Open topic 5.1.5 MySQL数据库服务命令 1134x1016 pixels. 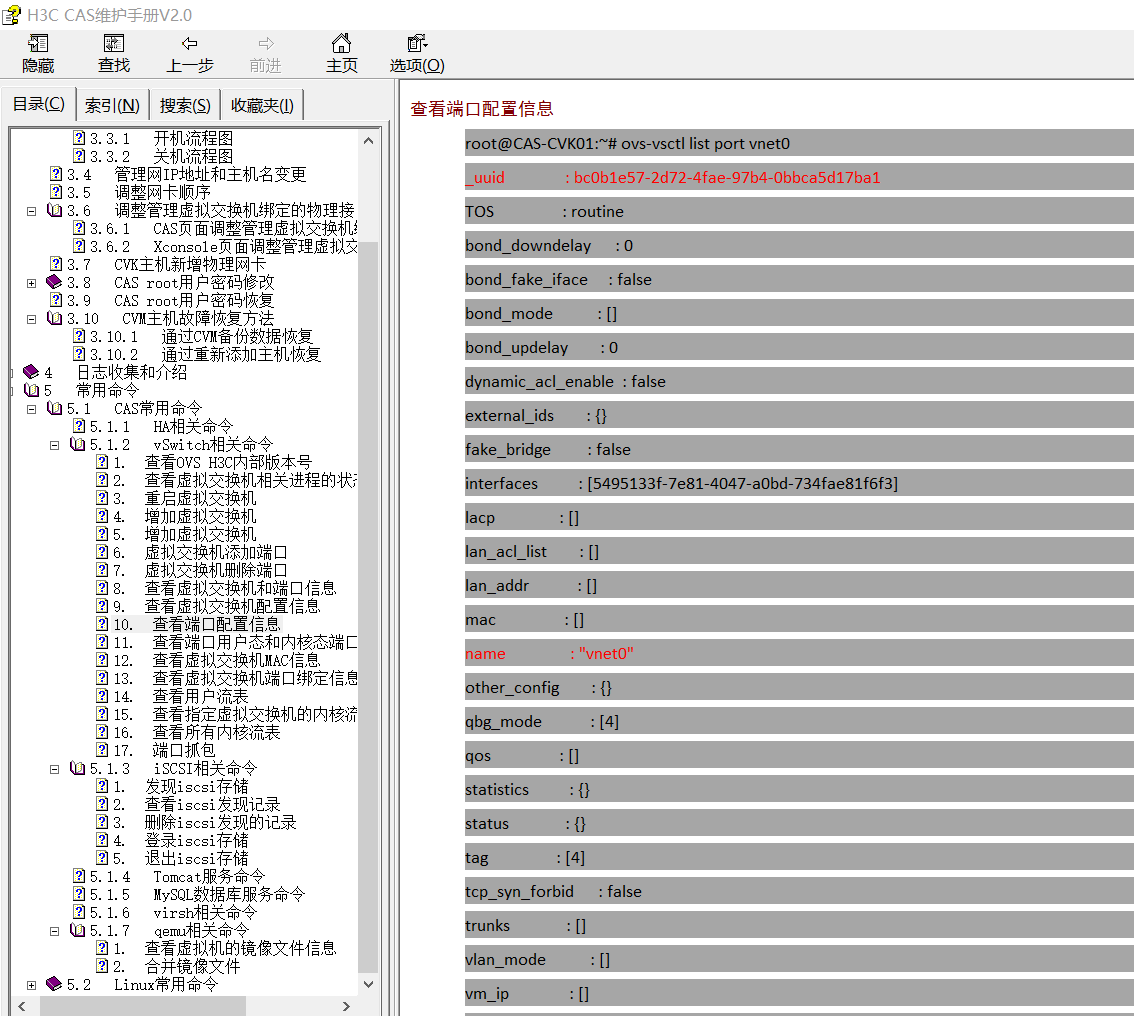197,895
